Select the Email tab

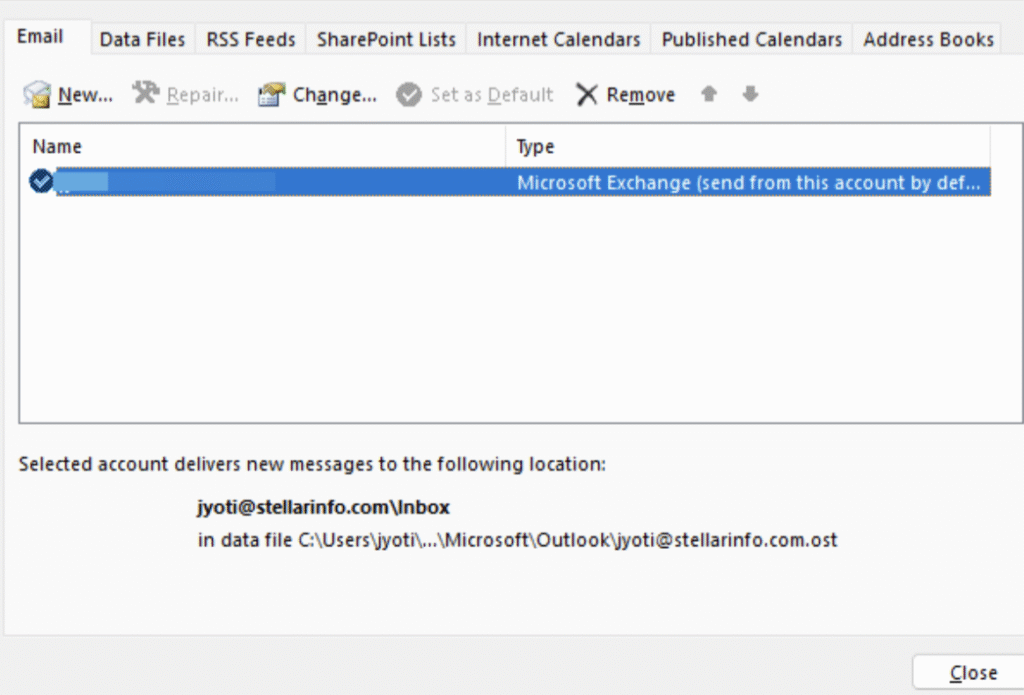[x=40, y=37]
